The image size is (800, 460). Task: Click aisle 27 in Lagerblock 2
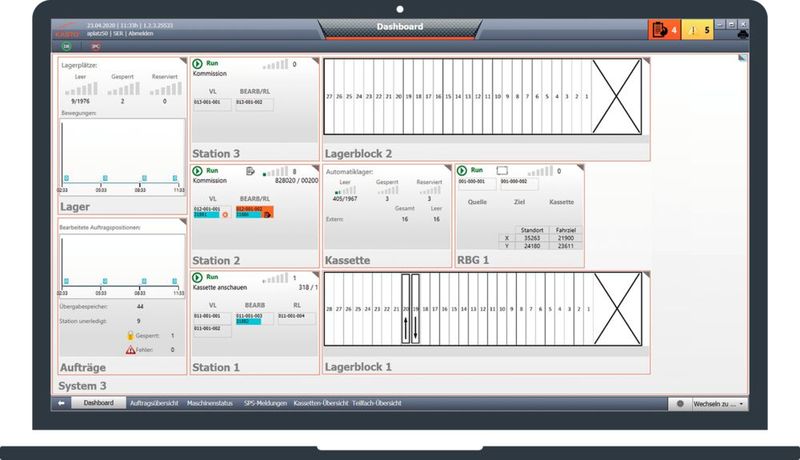click(329, 96)
